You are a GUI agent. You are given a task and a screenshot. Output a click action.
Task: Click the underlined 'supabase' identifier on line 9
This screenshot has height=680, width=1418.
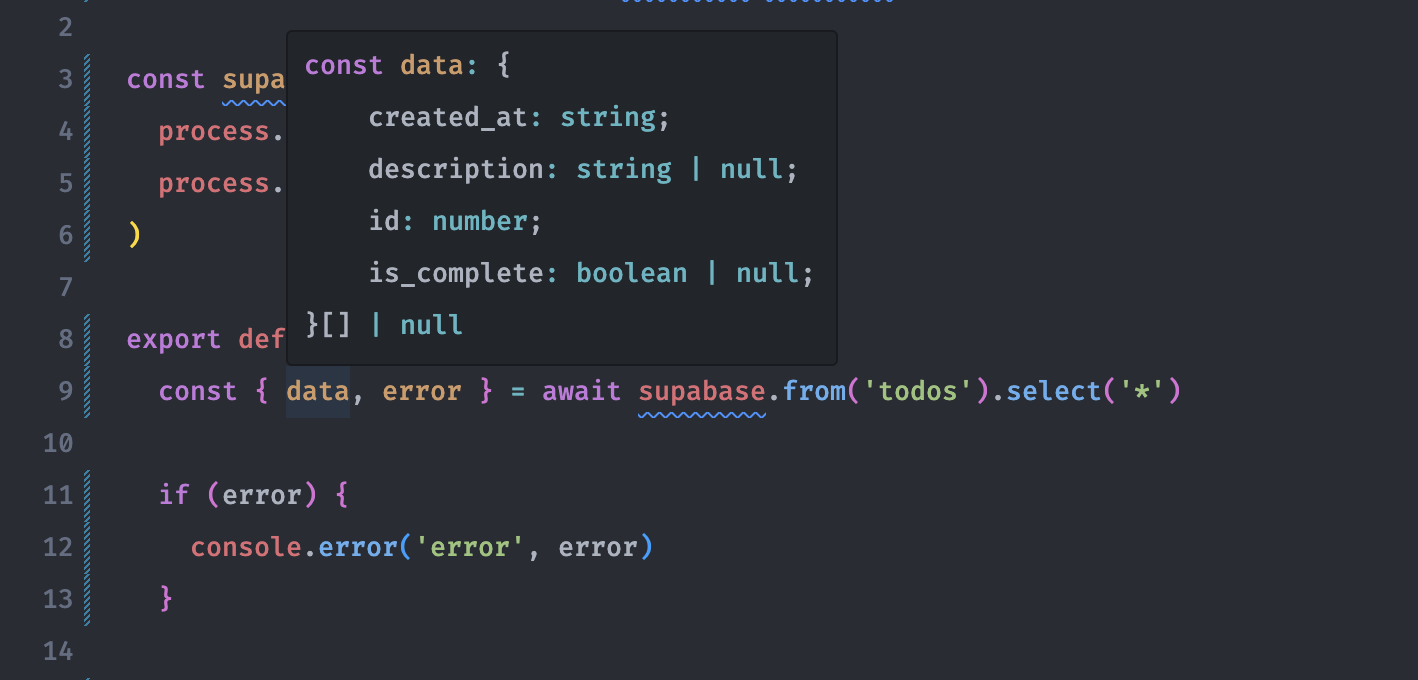702,391
